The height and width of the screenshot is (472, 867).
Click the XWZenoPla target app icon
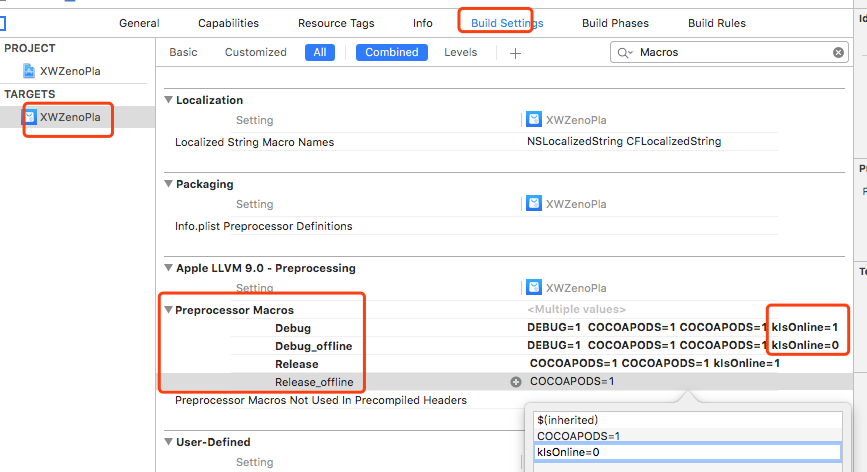30,117
